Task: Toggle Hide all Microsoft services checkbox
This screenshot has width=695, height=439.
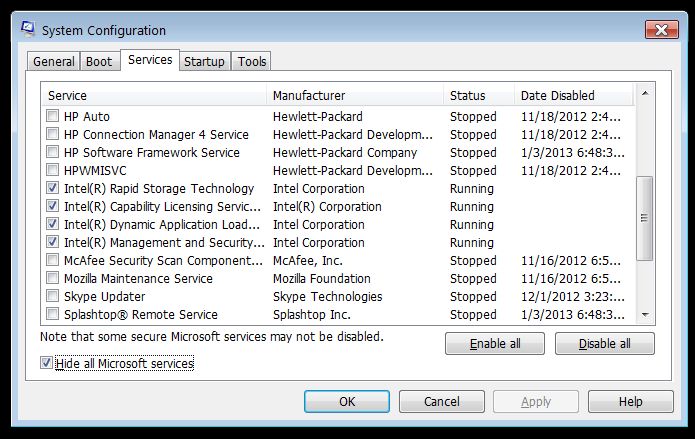Action: (46, 363)
